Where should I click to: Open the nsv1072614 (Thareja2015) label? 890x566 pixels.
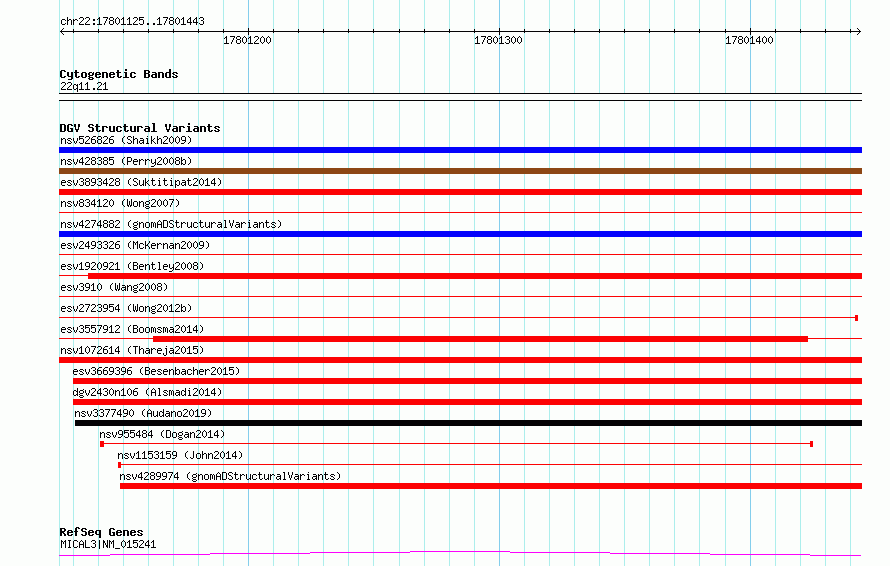pyautogui.click(x=132, y=350)
